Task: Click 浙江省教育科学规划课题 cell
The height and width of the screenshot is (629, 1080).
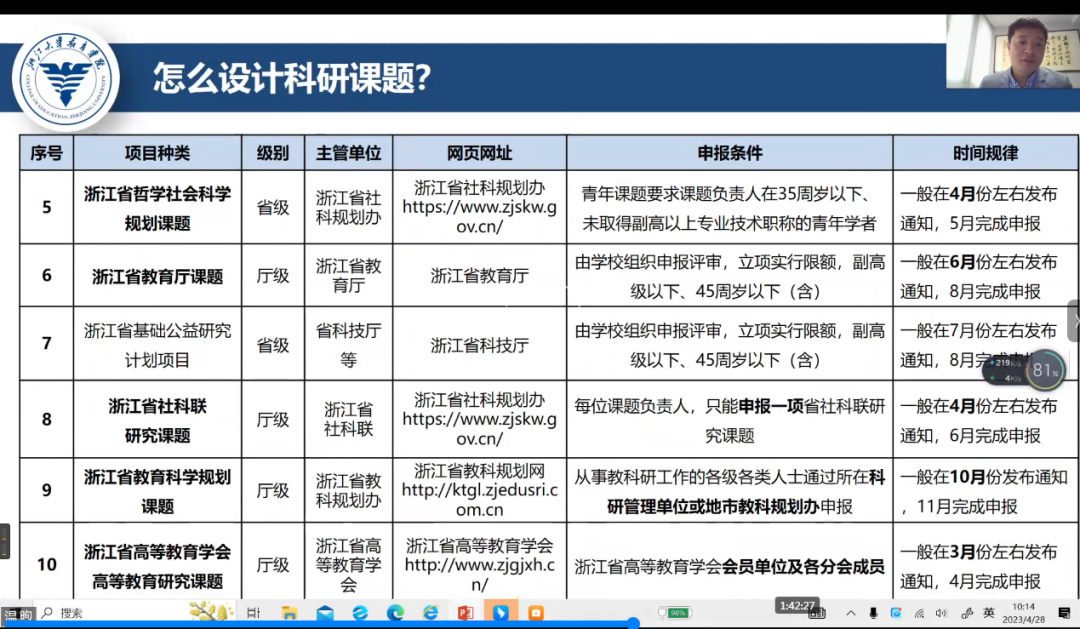Action: click(157, 491)
